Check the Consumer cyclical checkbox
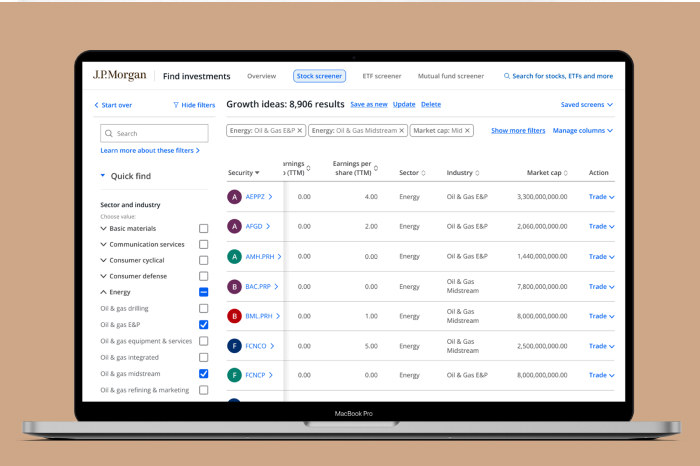Viewport: 700px width, 466px height. 204,260
